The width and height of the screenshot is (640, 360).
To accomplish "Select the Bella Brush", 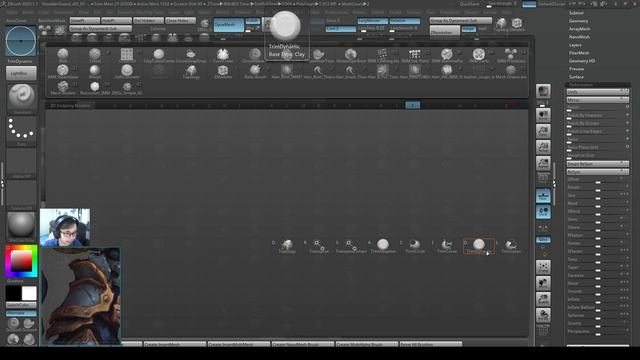I will point(255,71).
